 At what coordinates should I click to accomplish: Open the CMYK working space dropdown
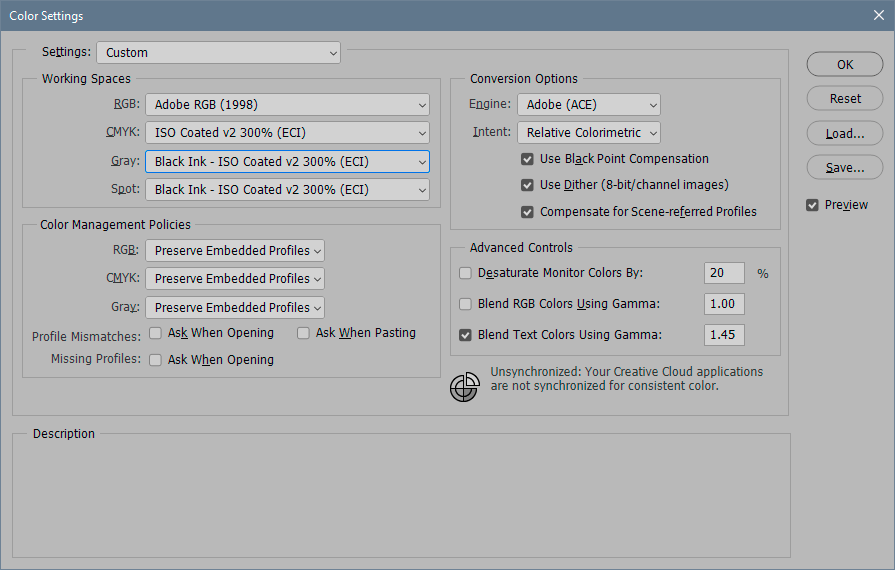click(x=287, y=133)
